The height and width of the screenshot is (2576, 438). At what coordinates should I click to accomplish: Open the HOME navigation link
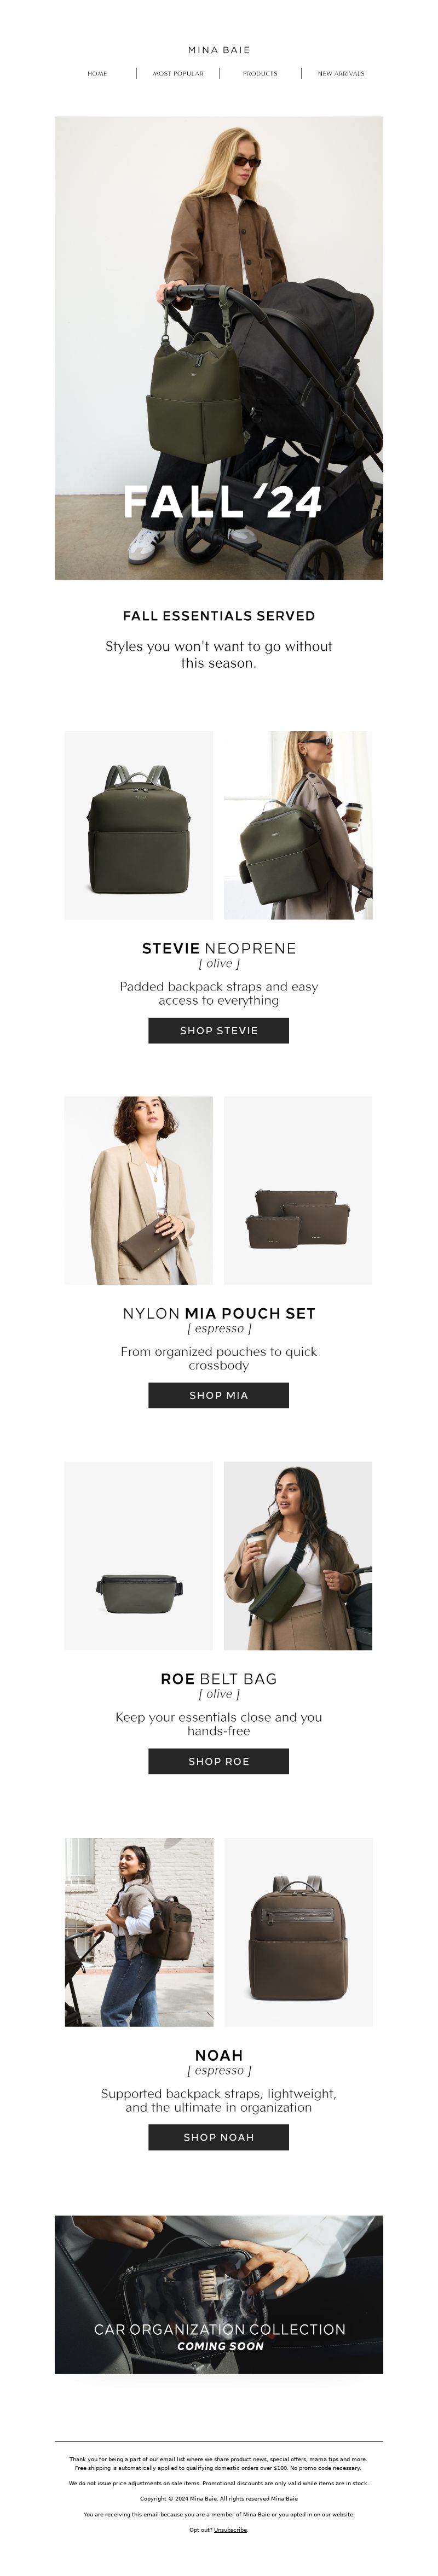tap(97, 73)
